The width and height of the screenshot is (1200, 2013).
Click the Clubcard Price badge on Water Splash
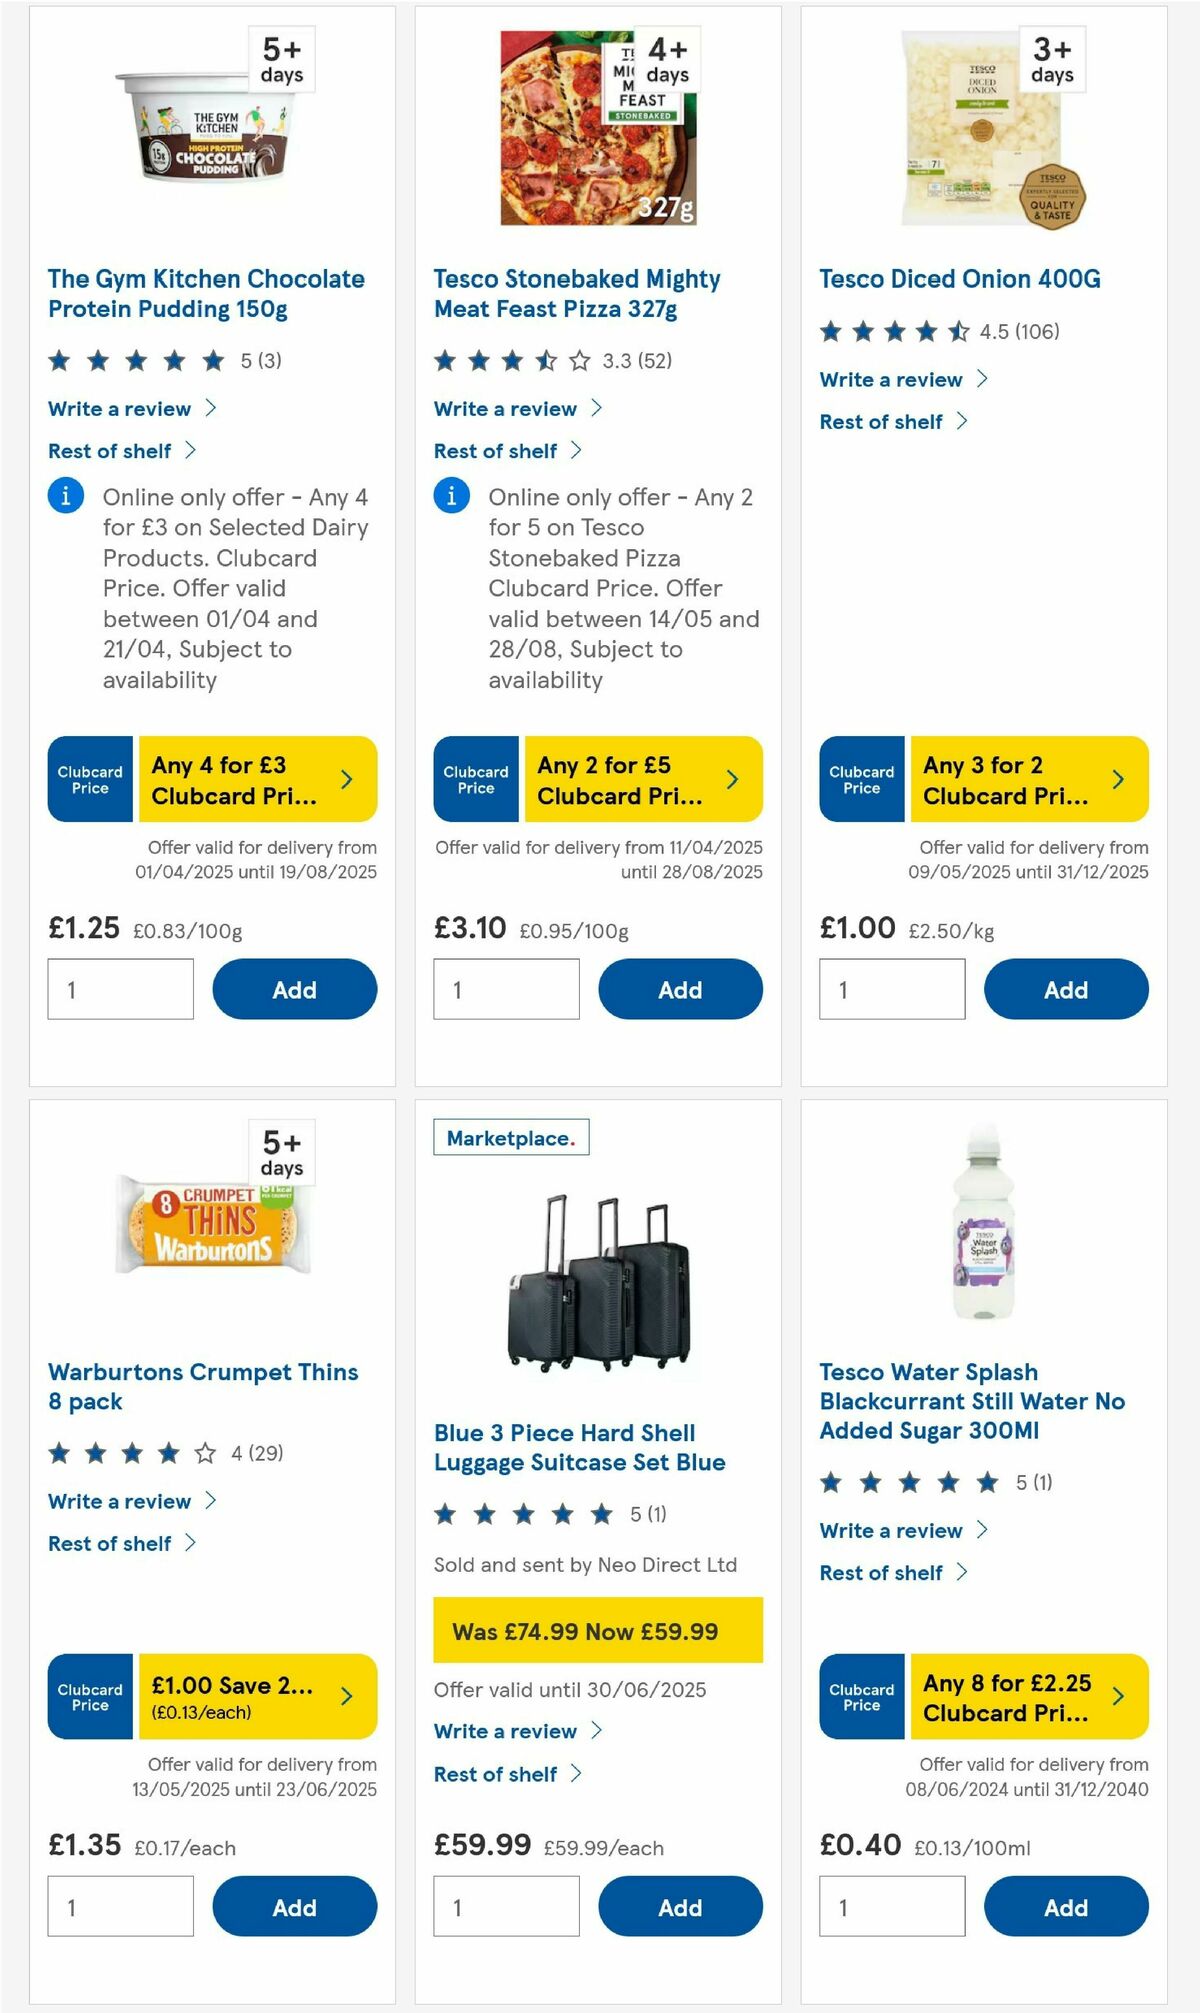(860, 1696)
